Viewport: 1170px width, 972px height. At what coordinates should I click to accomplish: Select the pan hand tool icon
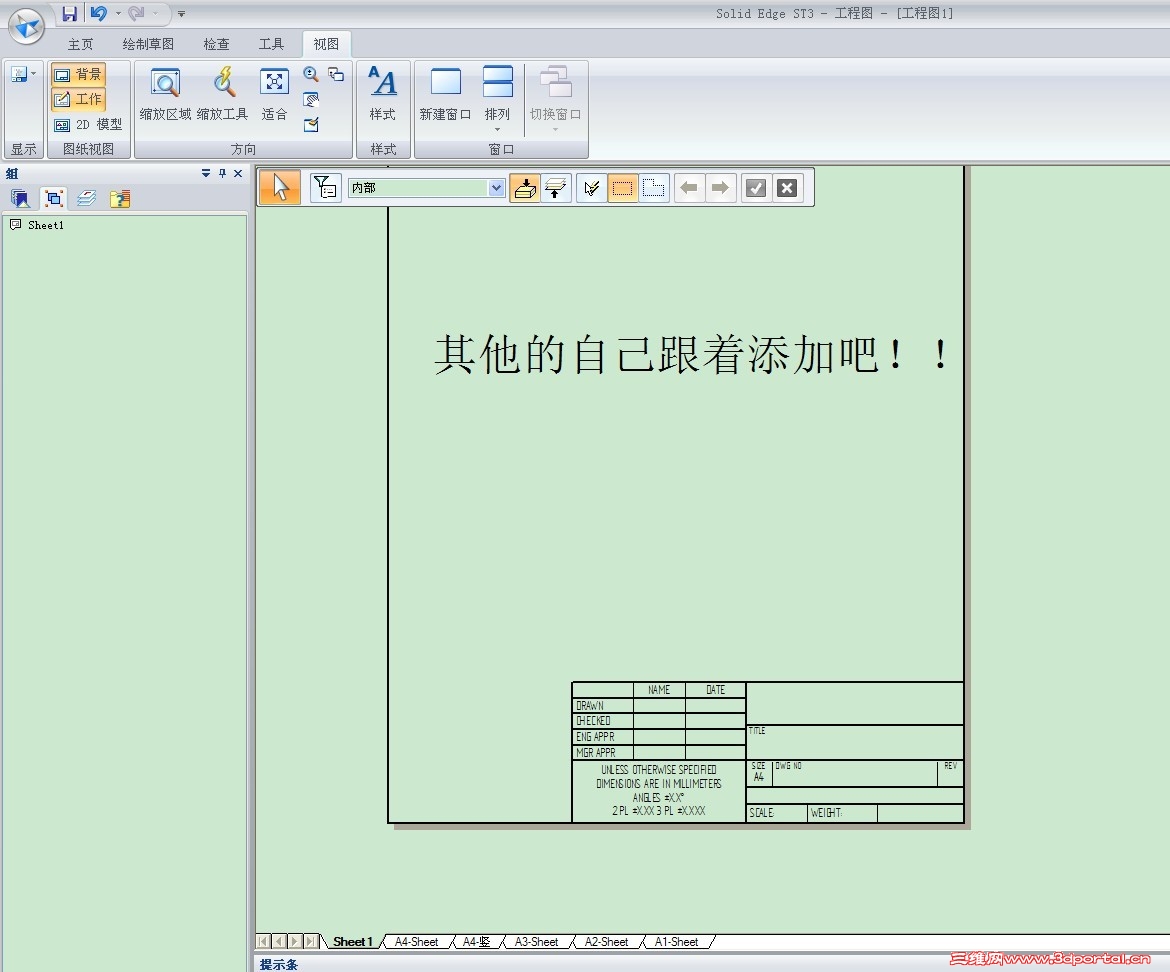[x=311, y=99]
